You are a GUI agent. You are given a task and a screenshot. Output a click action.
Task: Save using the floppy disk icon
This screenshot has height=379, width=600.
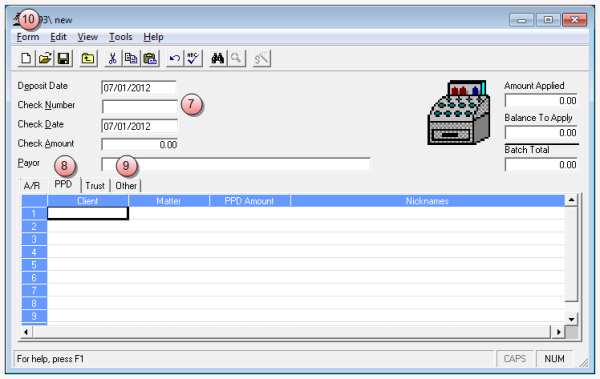coord(64,59)
